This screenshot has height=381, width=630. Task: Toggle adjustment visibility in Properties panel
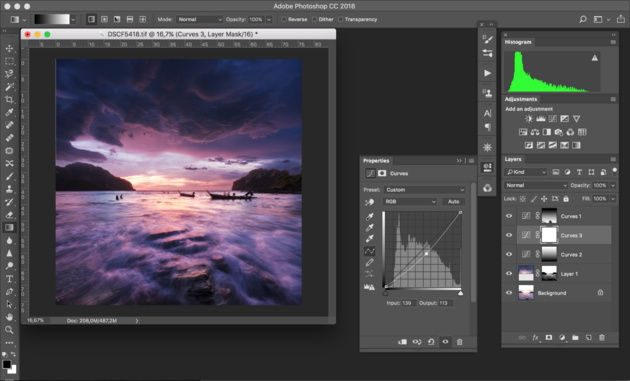(x=445, y=342)
